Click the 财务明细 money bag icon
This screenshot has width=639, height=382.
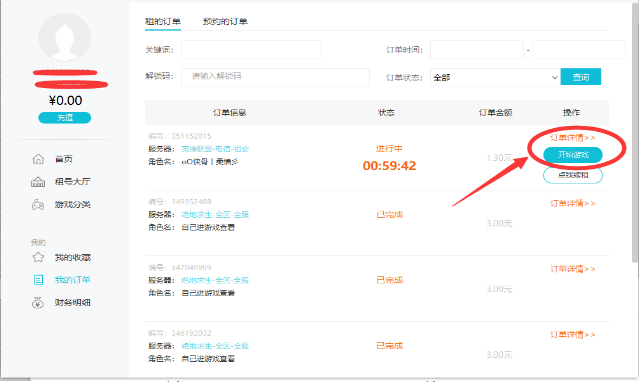pyautogui.click(x=38, y=303)
